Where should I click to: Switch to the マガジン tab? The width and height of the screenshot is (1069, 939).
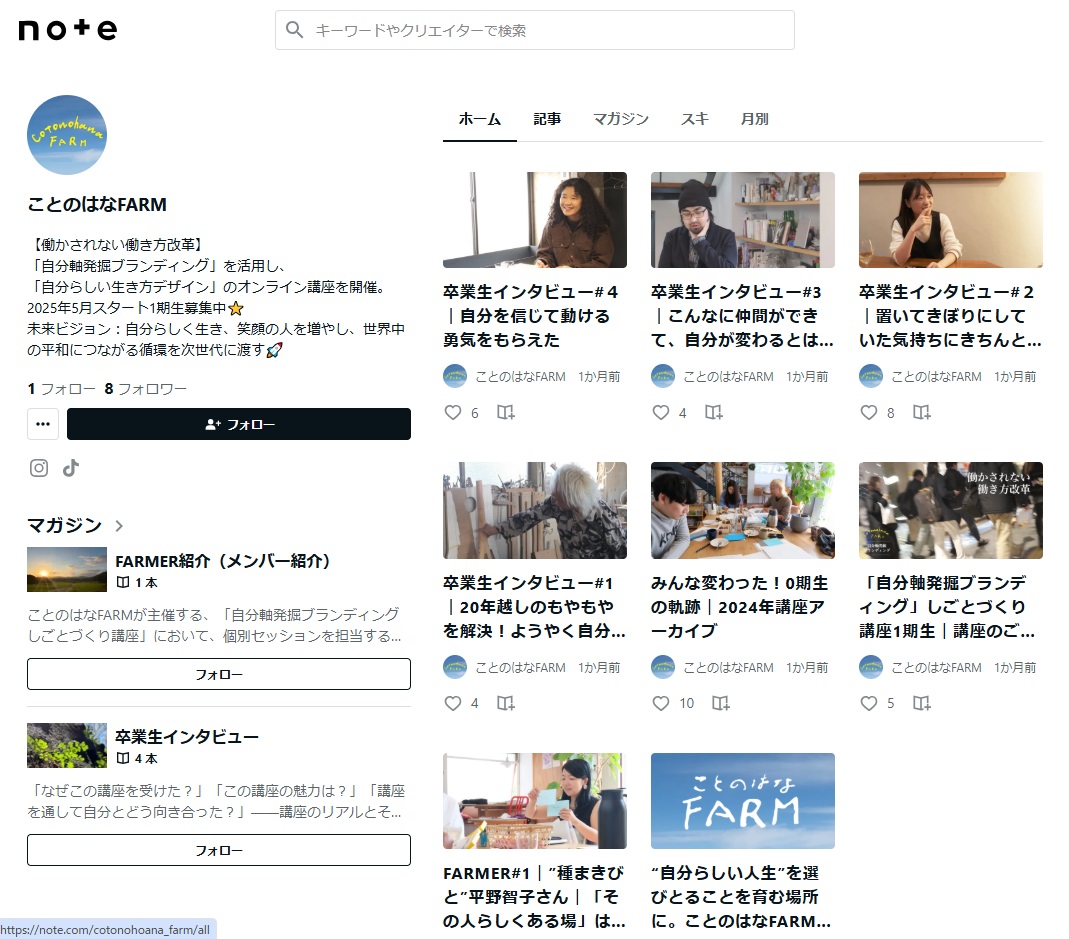click(621, 119)
